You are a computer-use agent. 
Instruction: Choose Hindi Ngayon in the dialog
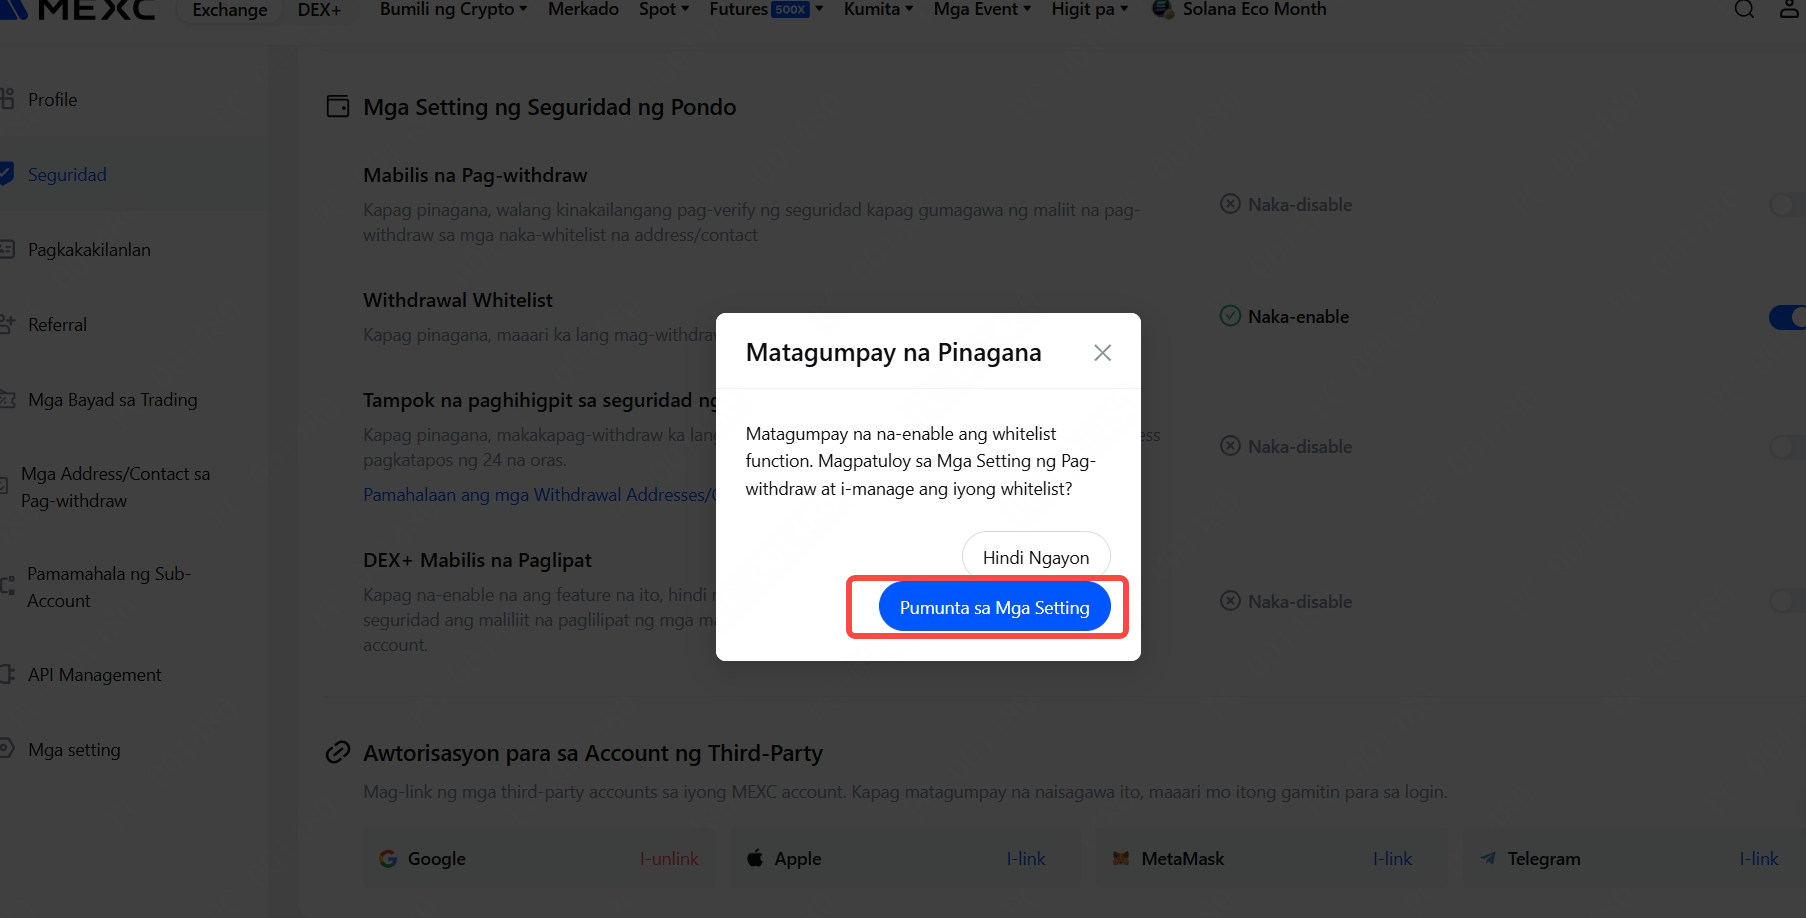[x=1036, y=557]
